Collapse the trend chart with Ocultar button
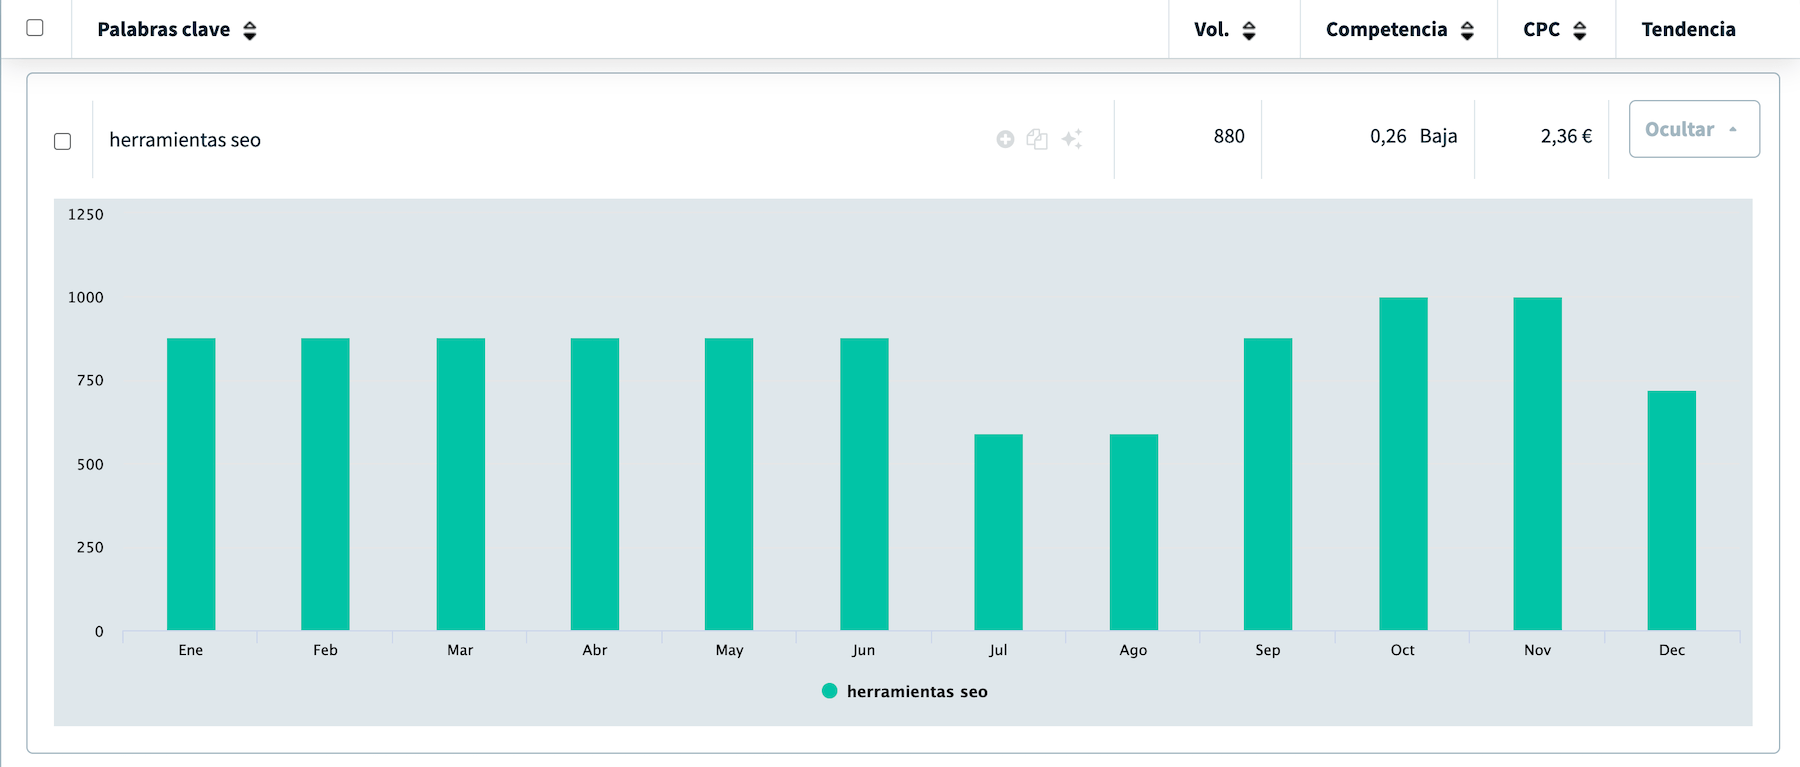1800x767 pixels. [1694, 129]
